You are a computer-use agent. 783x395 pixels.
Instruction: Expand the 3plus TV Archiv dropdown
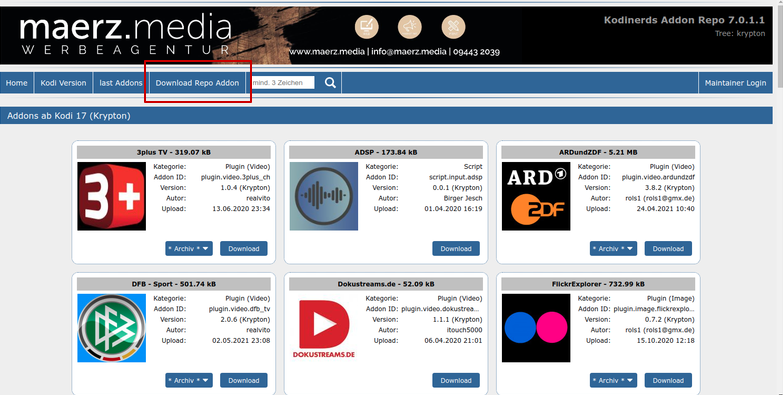pyautogui.click(x=189, y=249)
